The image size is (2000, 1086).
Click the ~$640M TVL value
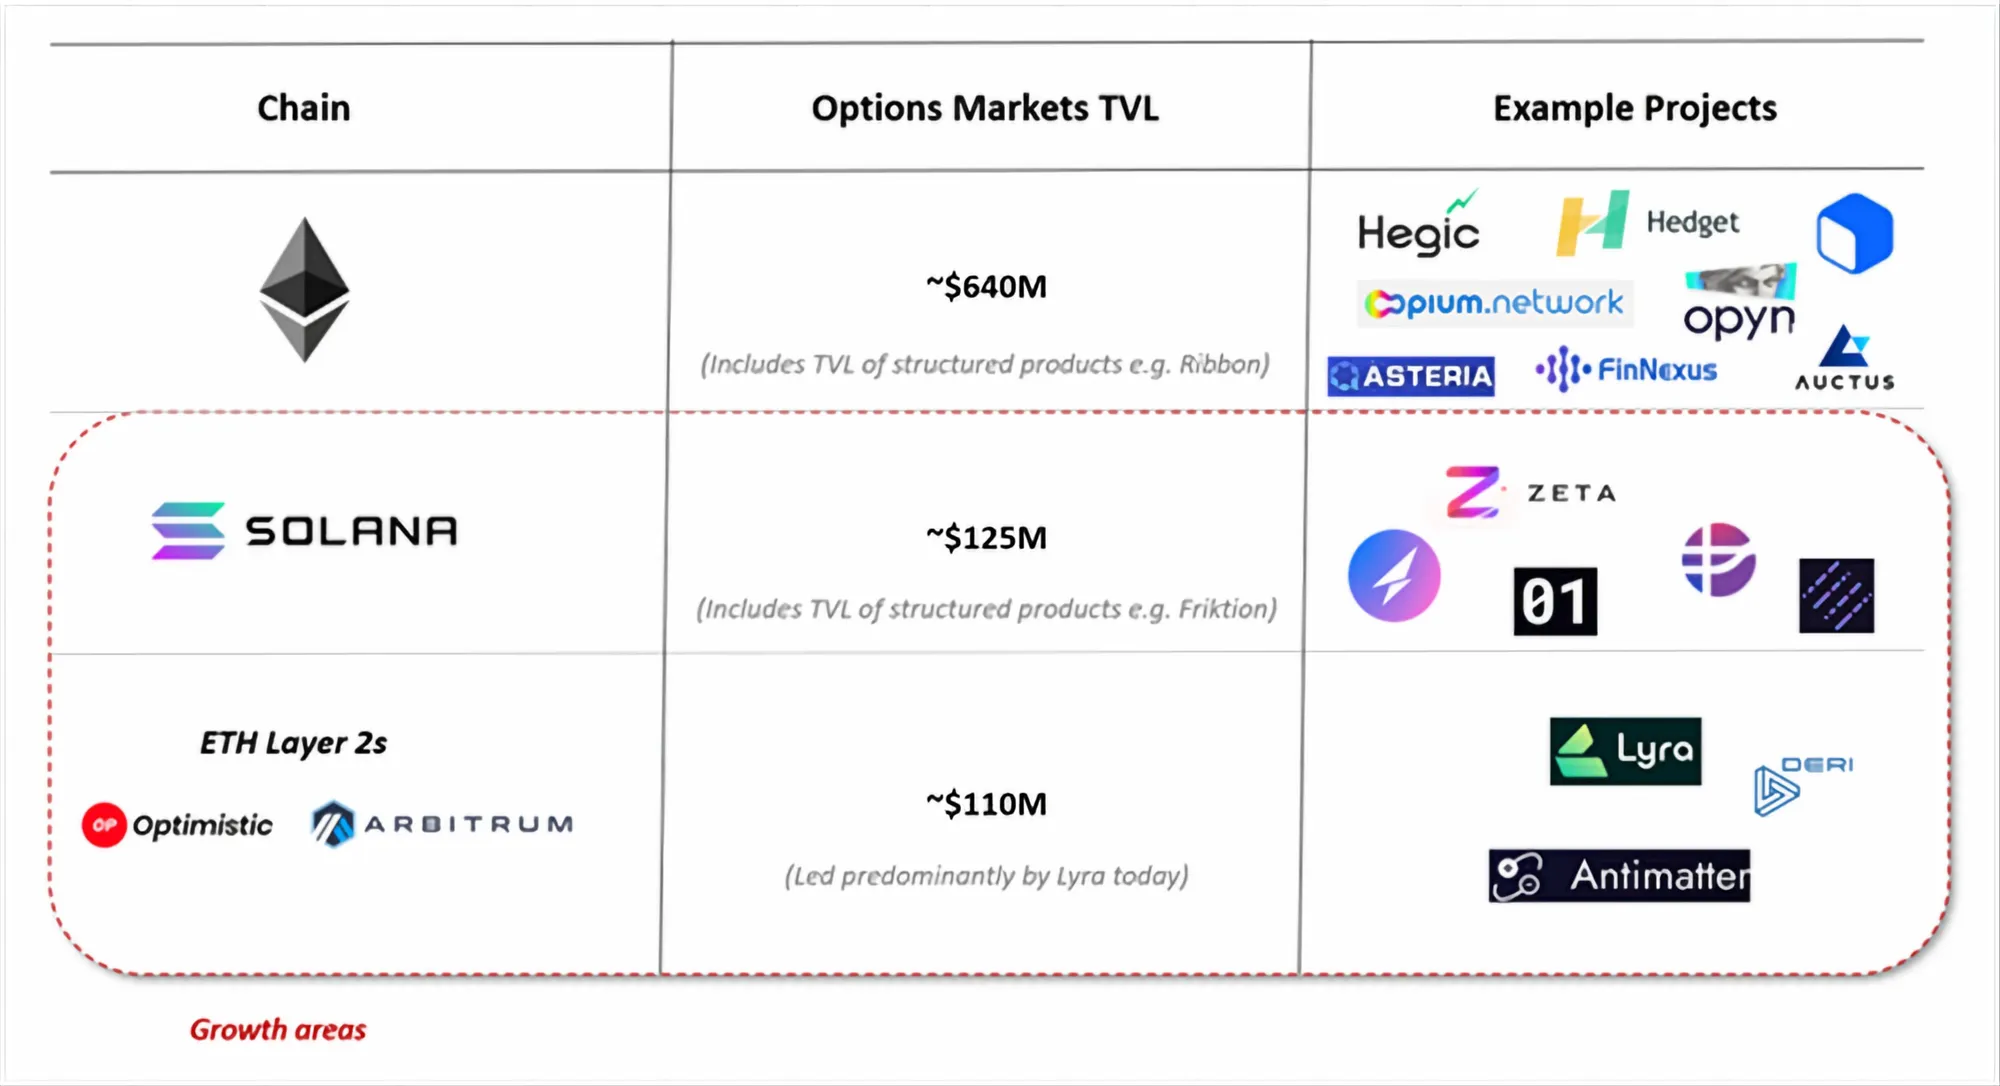pyautogui.click(x=986, y=287)
